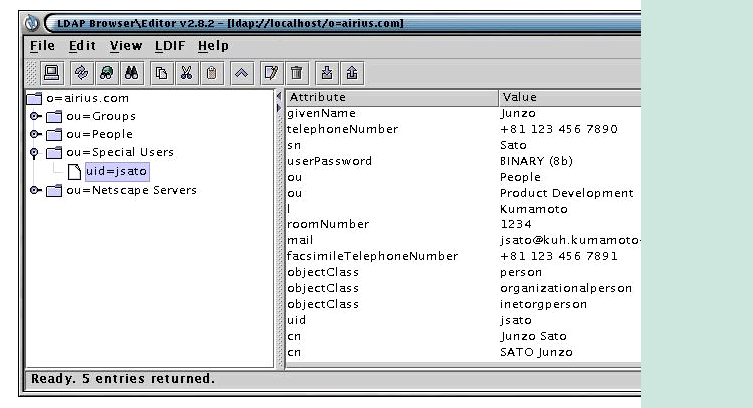Collapse tree pane with left divider arrow
753x408 pixels.
point(279,96)
